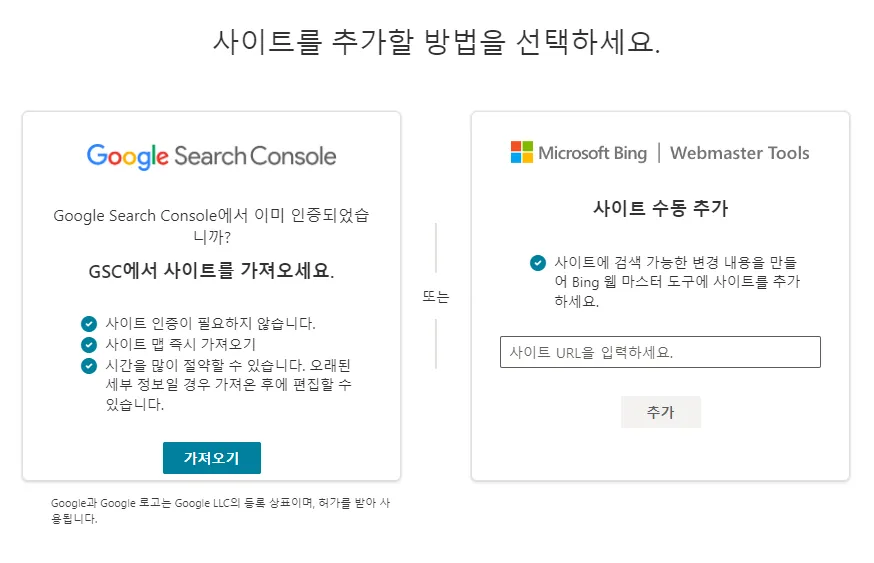Click the Microsoft four-square logo icon
The width and height of the screenshot is (874, 563).
(x=522, y=152)
